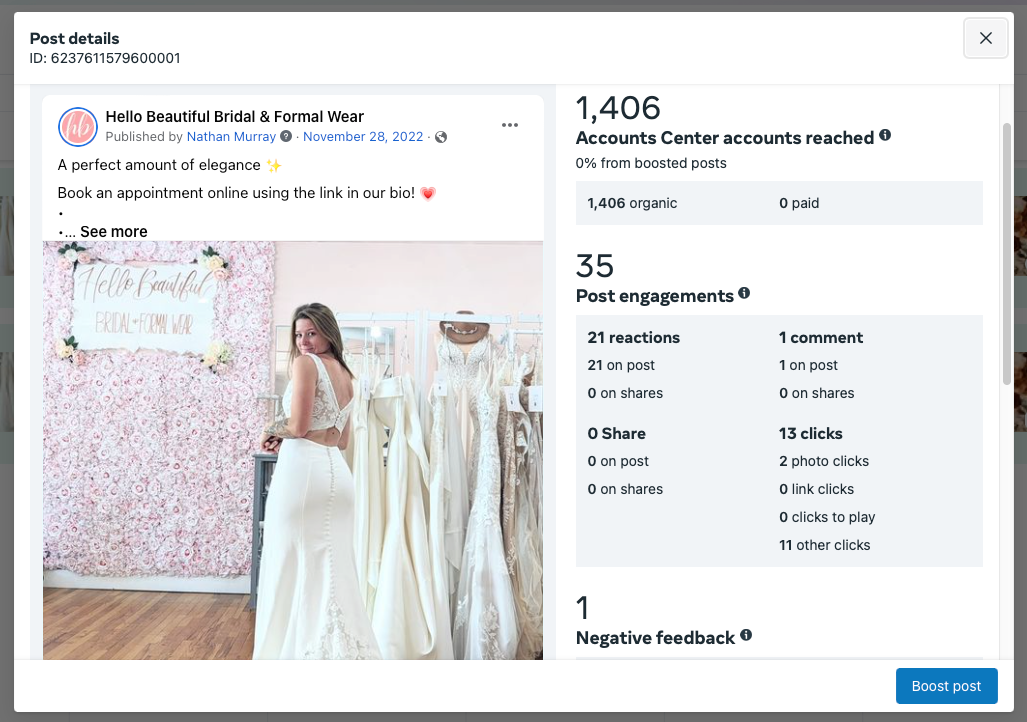Image resolution: width=1027 pixels, height=722 pixels.
Task: Select '0% from boosted posts' text
Action: coord(651,163)
